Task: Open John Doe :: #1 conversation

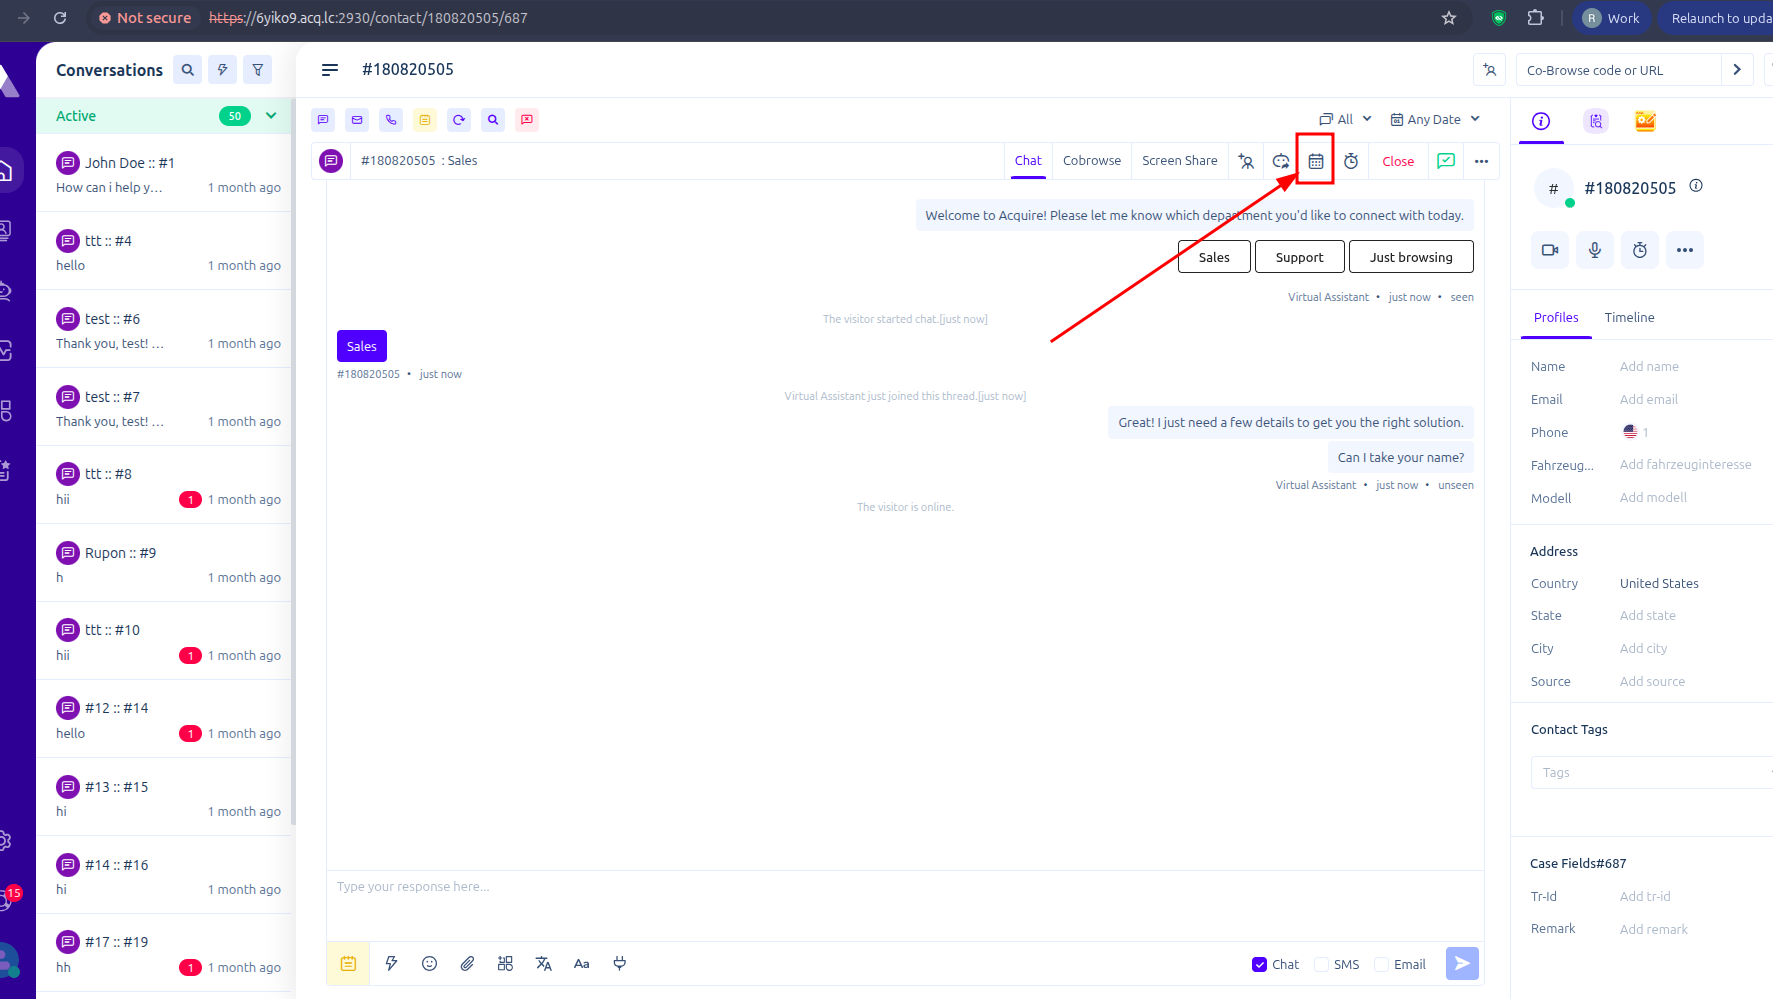Action: click(165, 173)
